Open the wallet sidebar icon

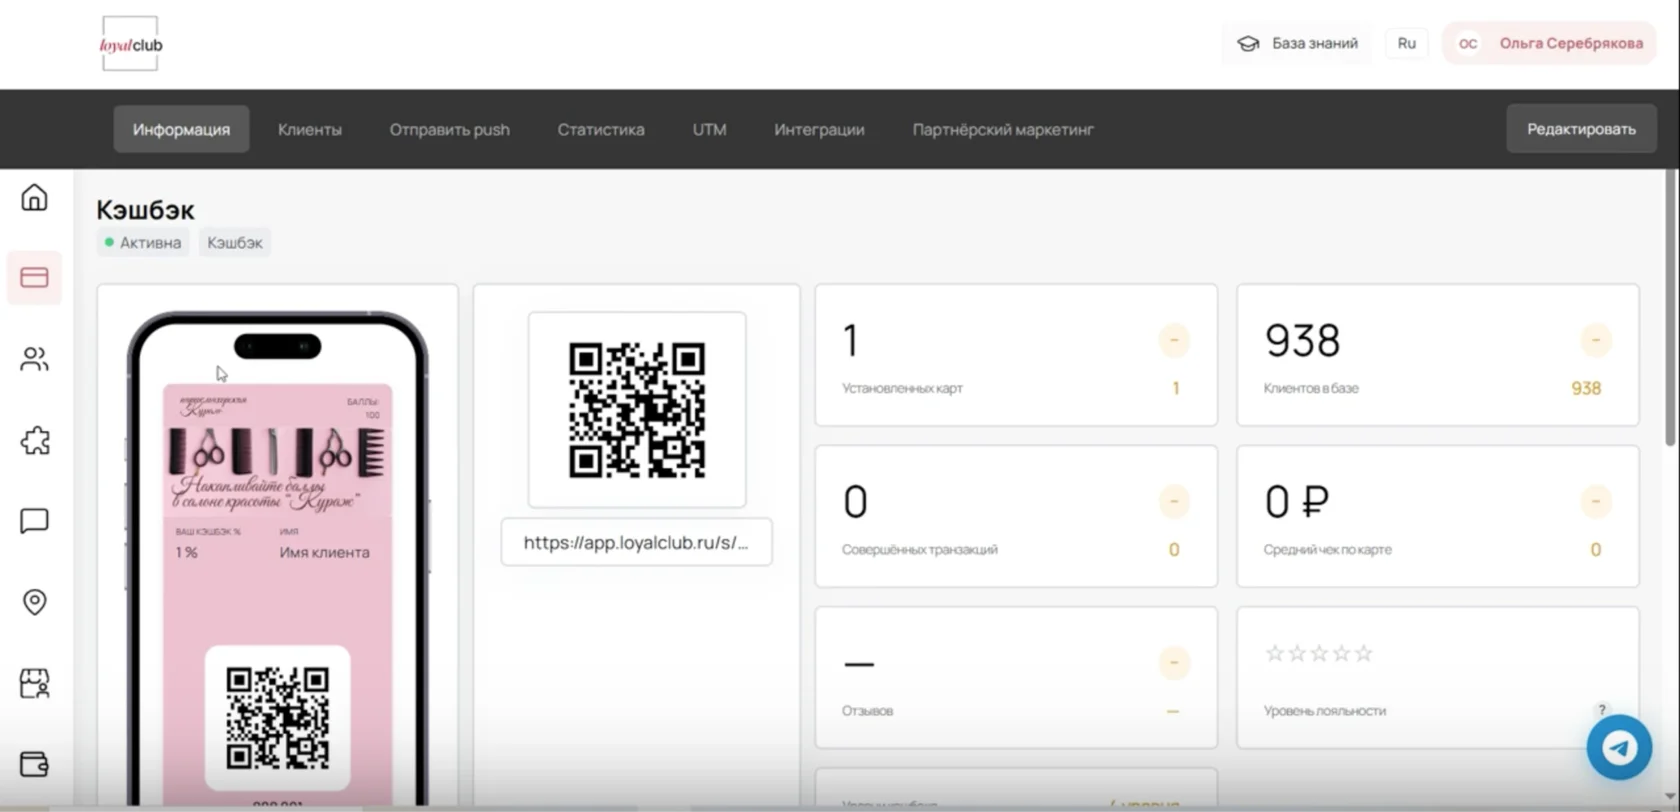[34, 764]
